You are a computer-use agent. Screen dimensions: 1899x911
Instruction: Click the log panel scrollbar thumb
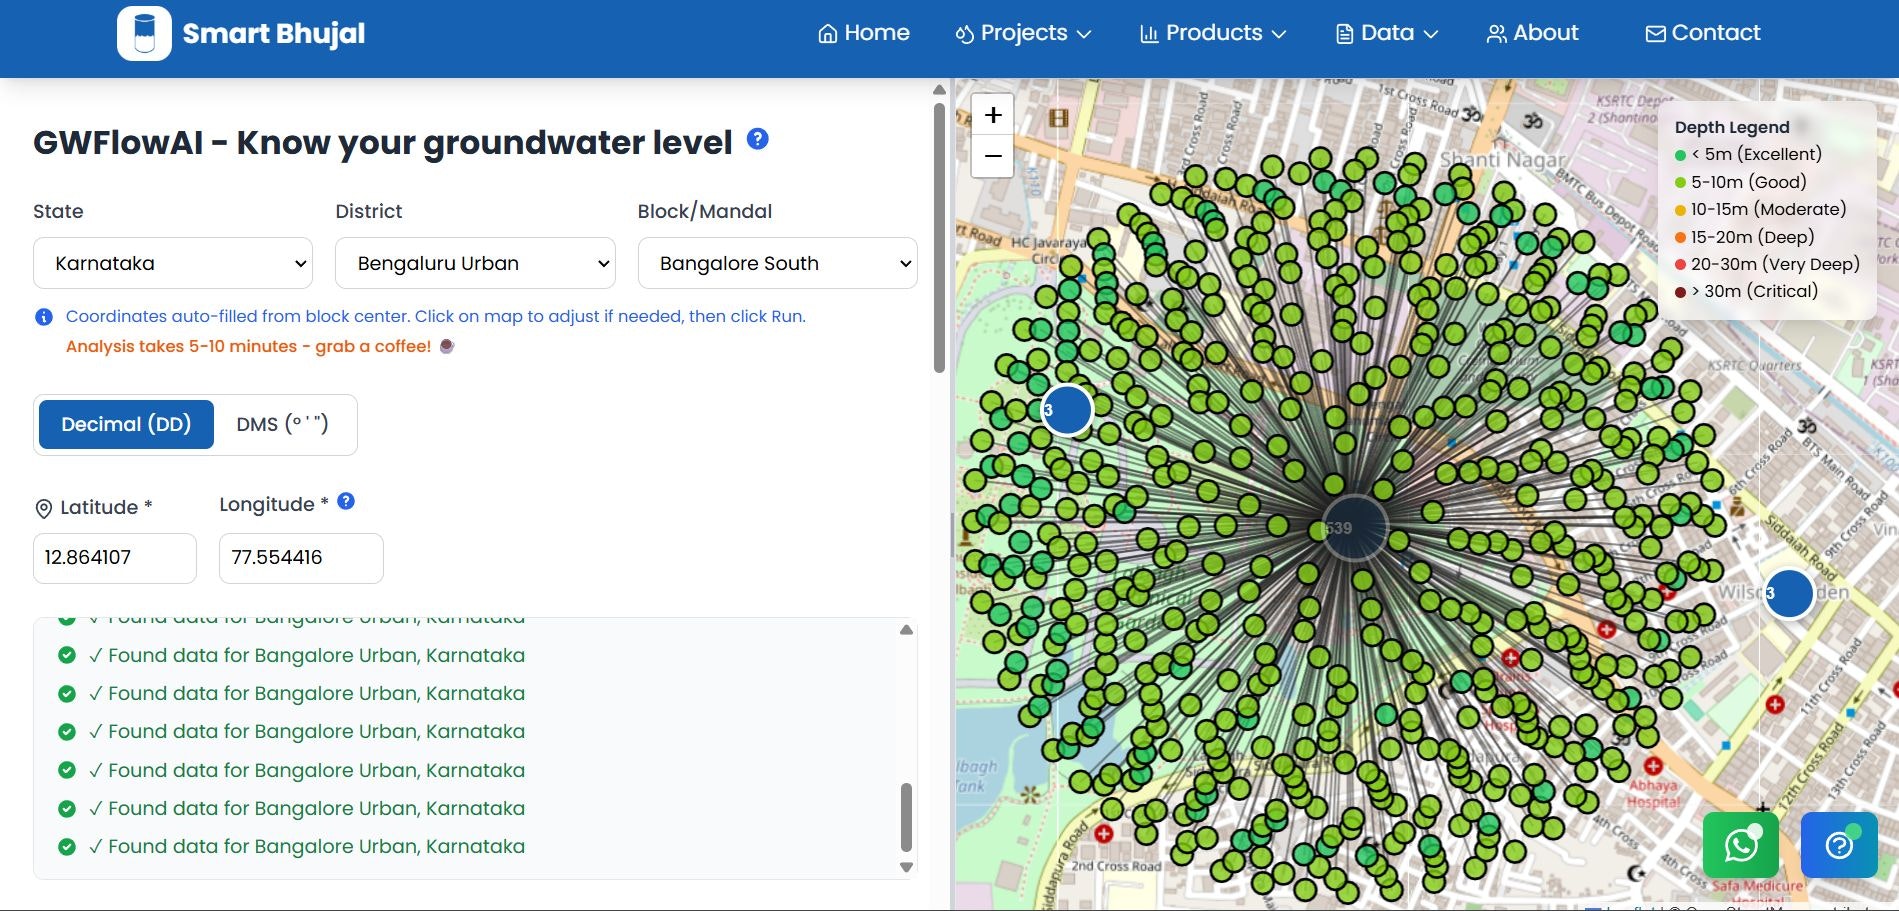tap(906, 816)
